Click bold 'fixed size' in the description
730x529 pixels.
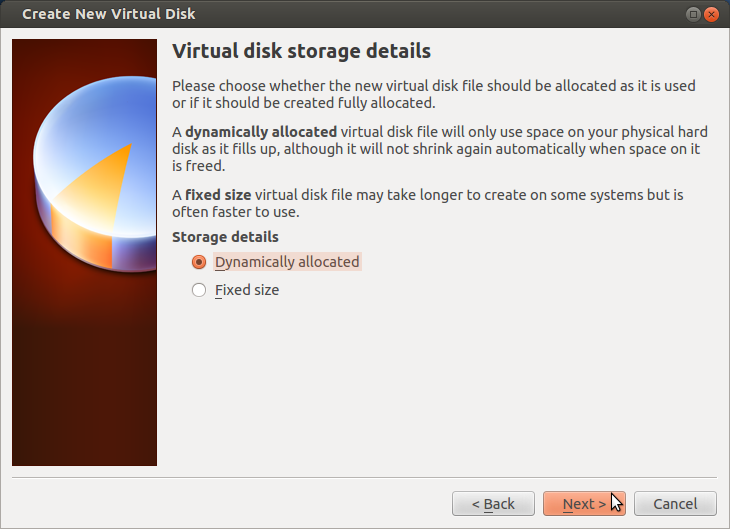tap(216, 195)
